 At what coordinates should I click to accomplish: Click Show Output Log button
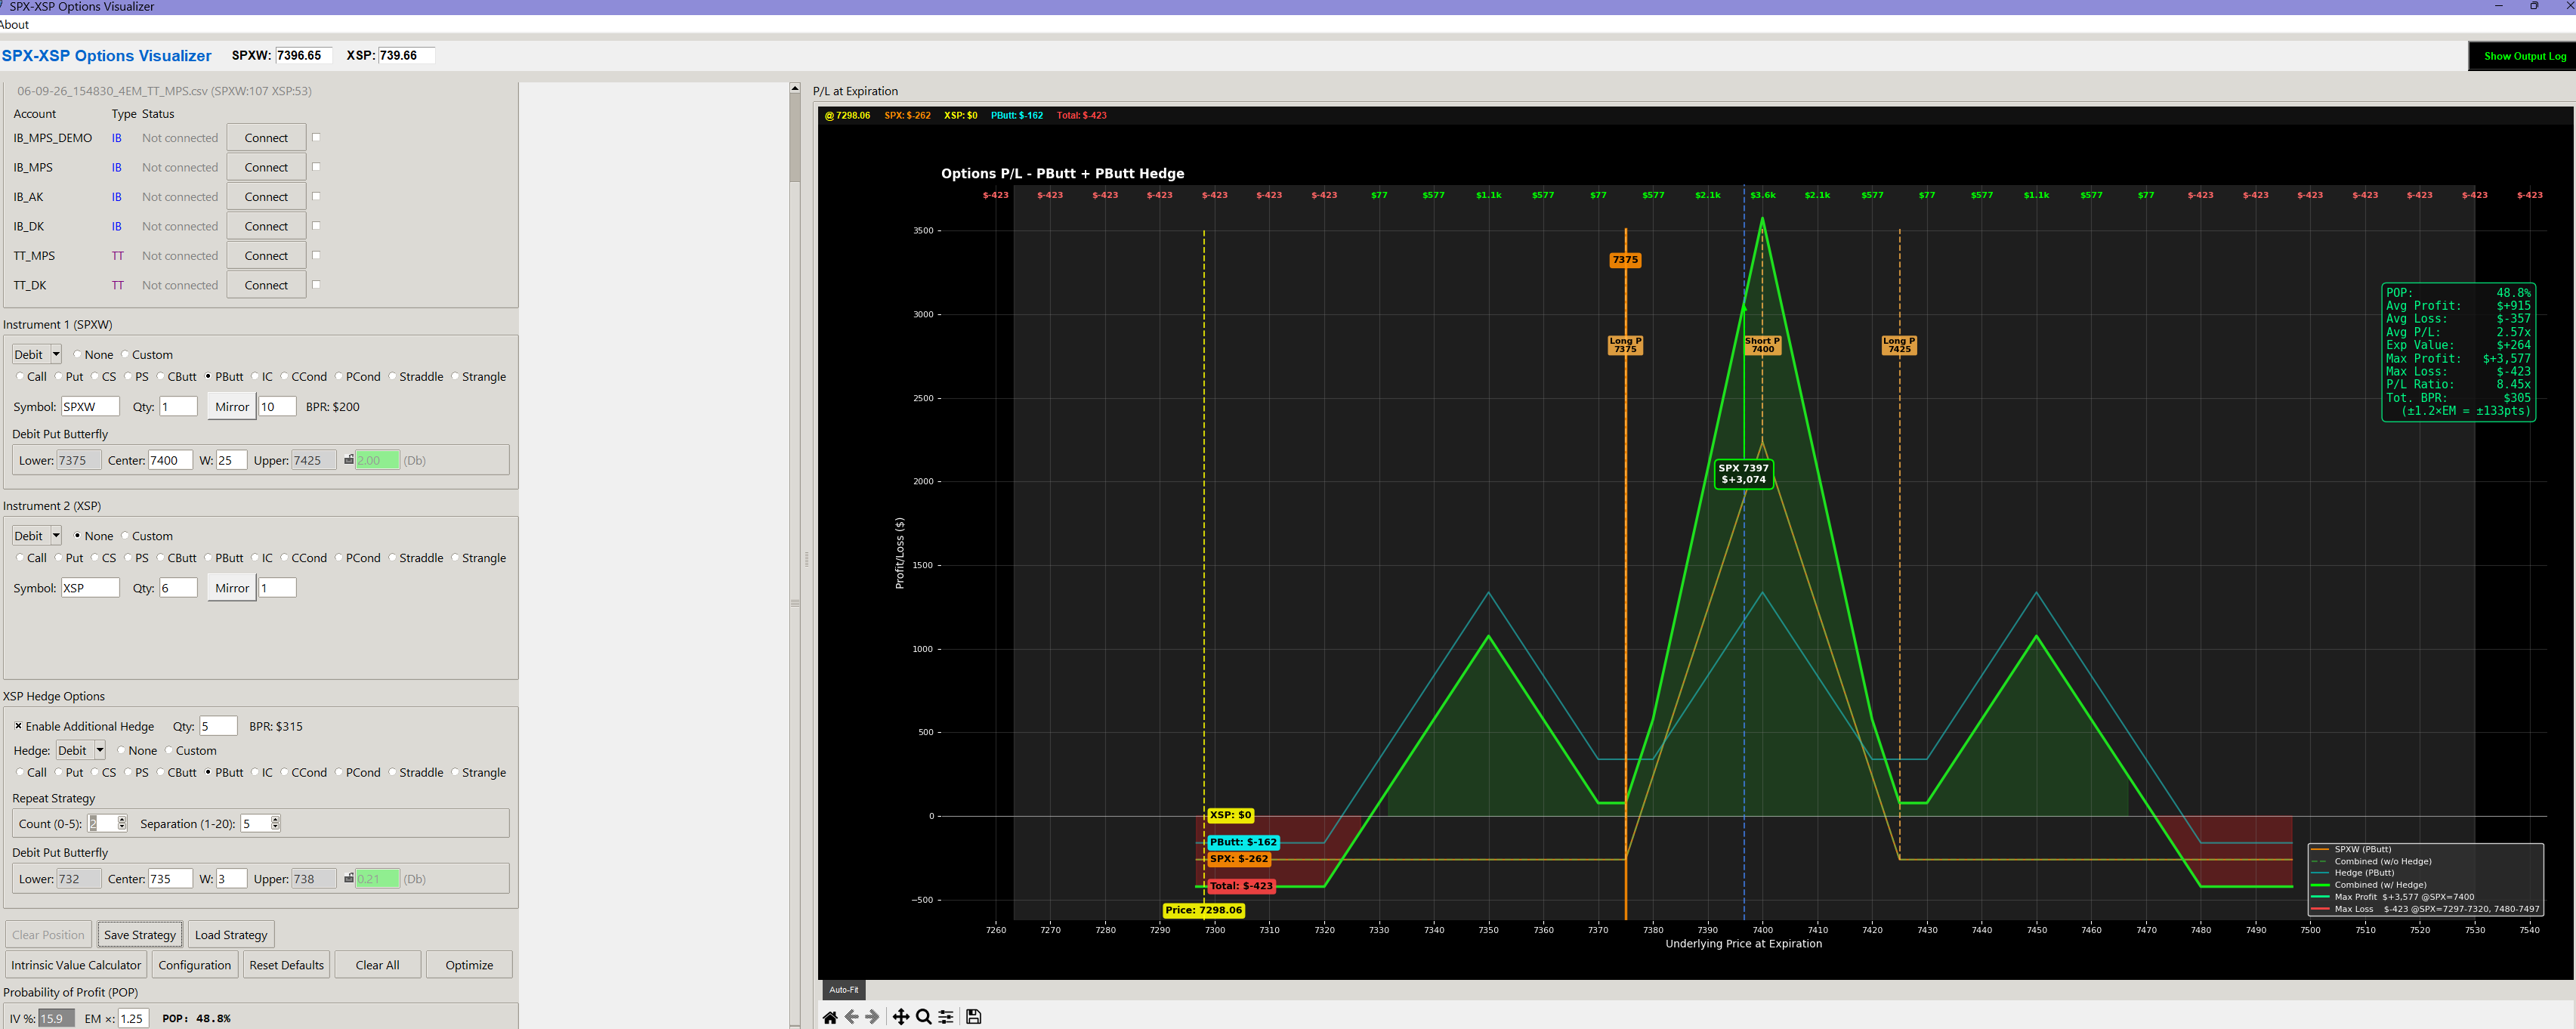click(2524, 56)
